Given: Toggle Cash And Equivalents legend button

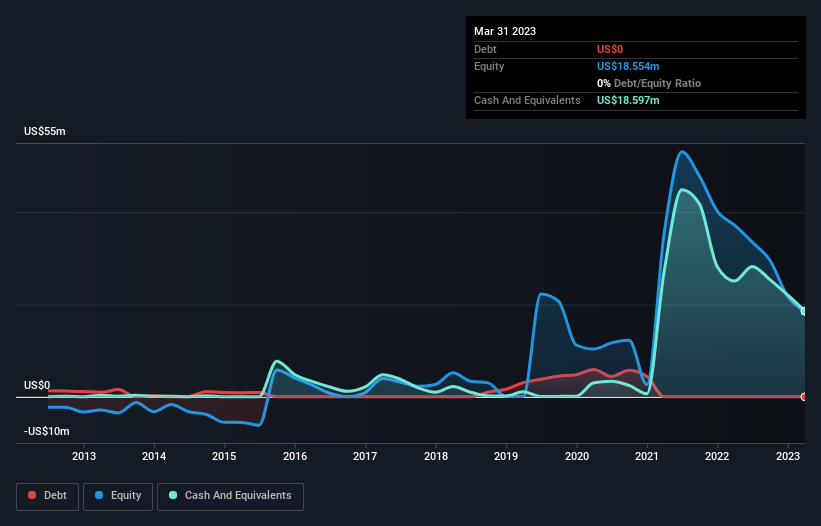Looking at the screenshot, I should tap(230, 496).
